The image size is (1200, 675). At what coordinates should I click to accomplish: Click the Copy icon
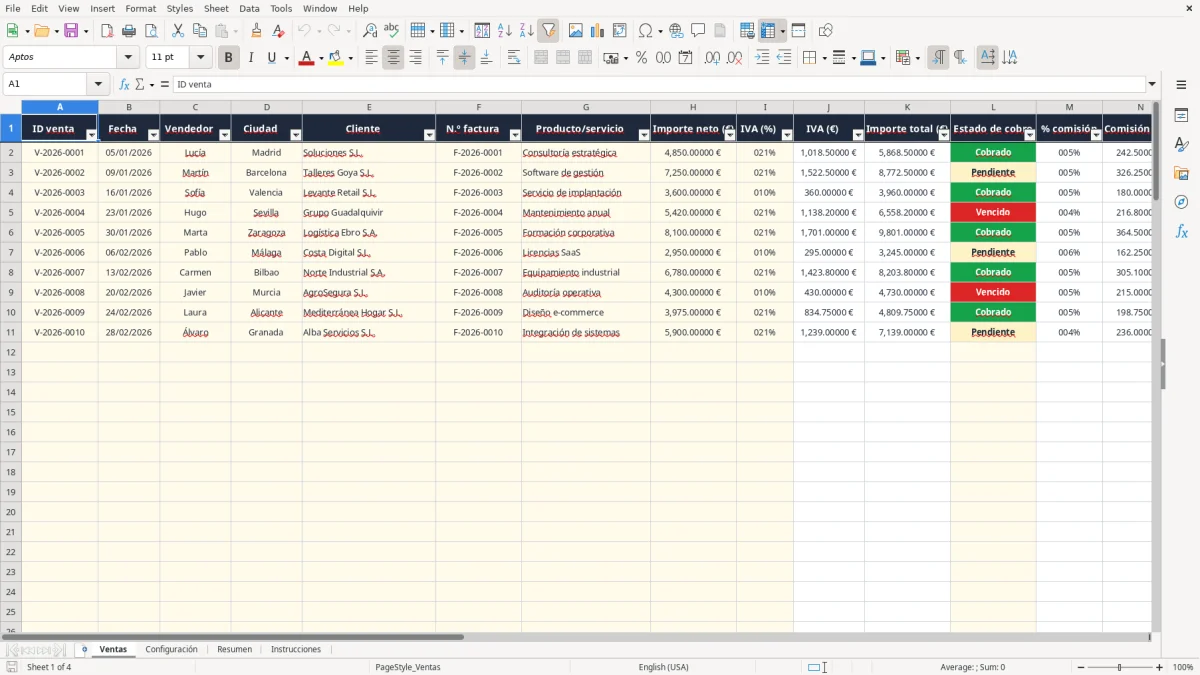pos(199,31)
